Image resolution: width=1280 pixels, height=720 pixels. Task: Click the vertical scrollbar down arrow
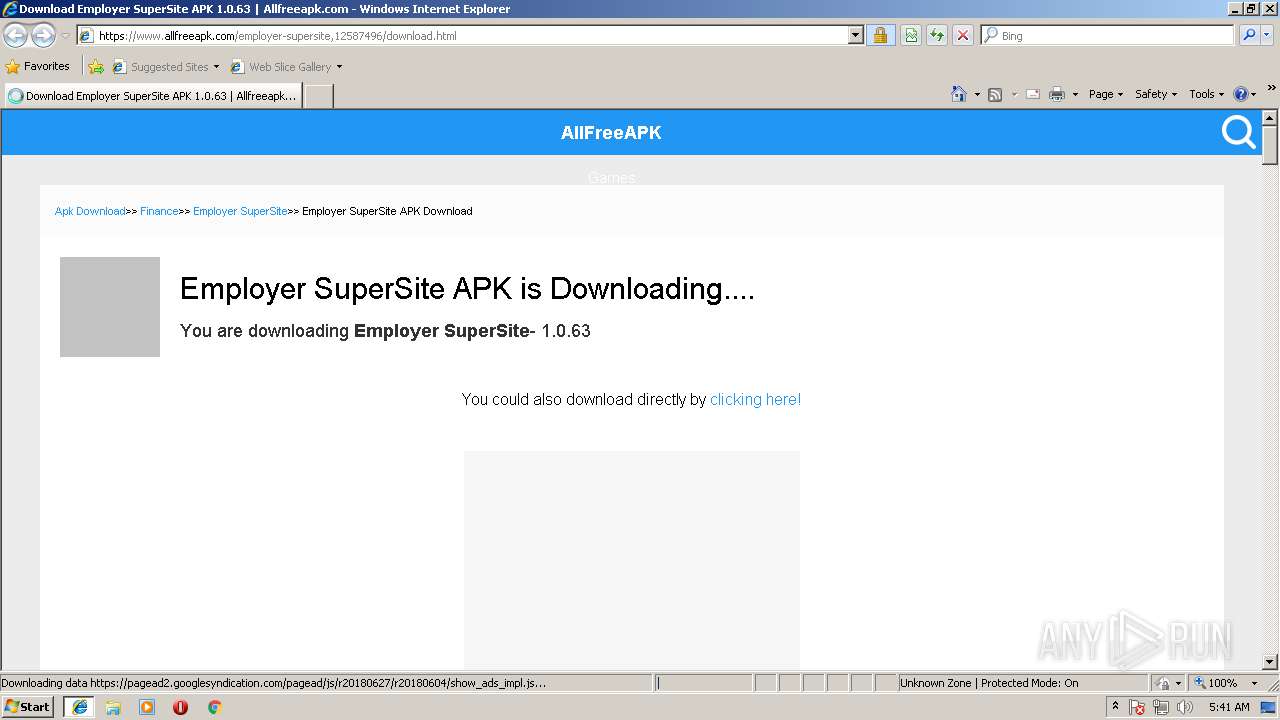tap(1270, 661)
